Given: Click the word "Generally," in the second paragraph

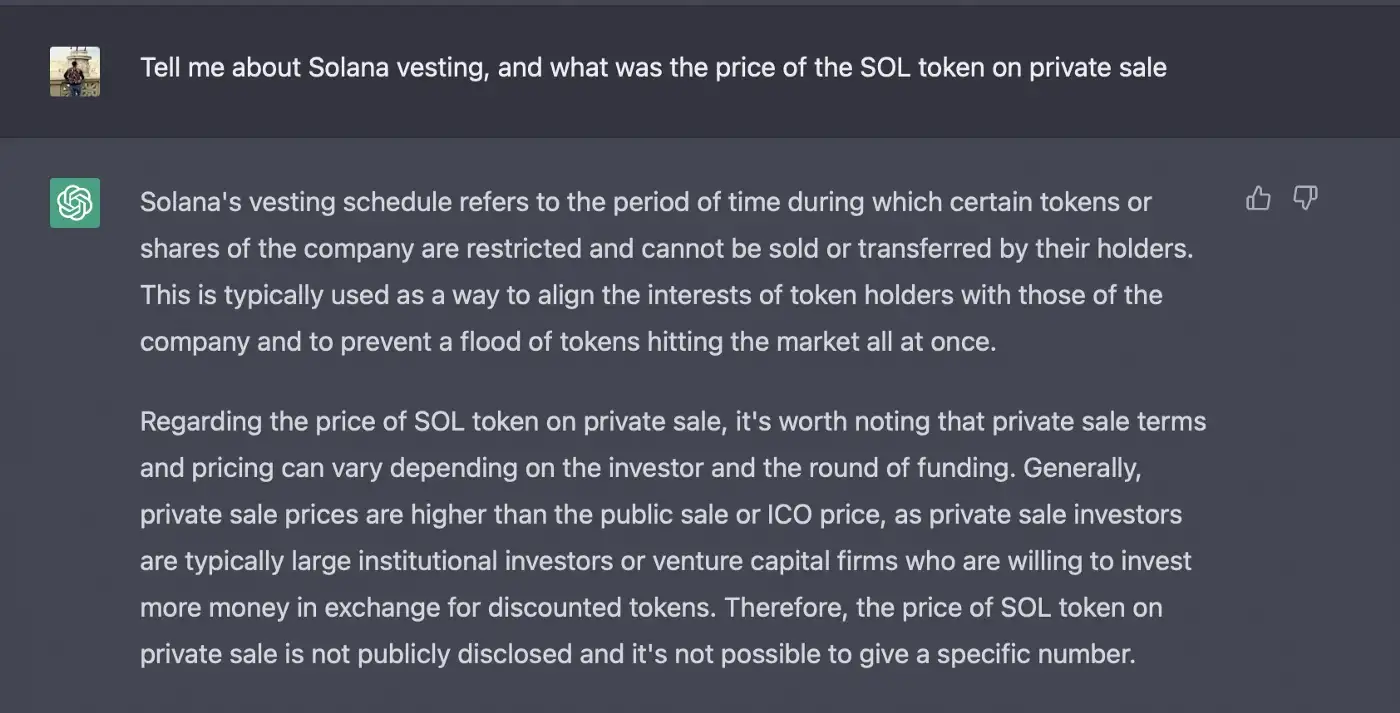Looking at the screenshot, I should tap(1082, 468).
